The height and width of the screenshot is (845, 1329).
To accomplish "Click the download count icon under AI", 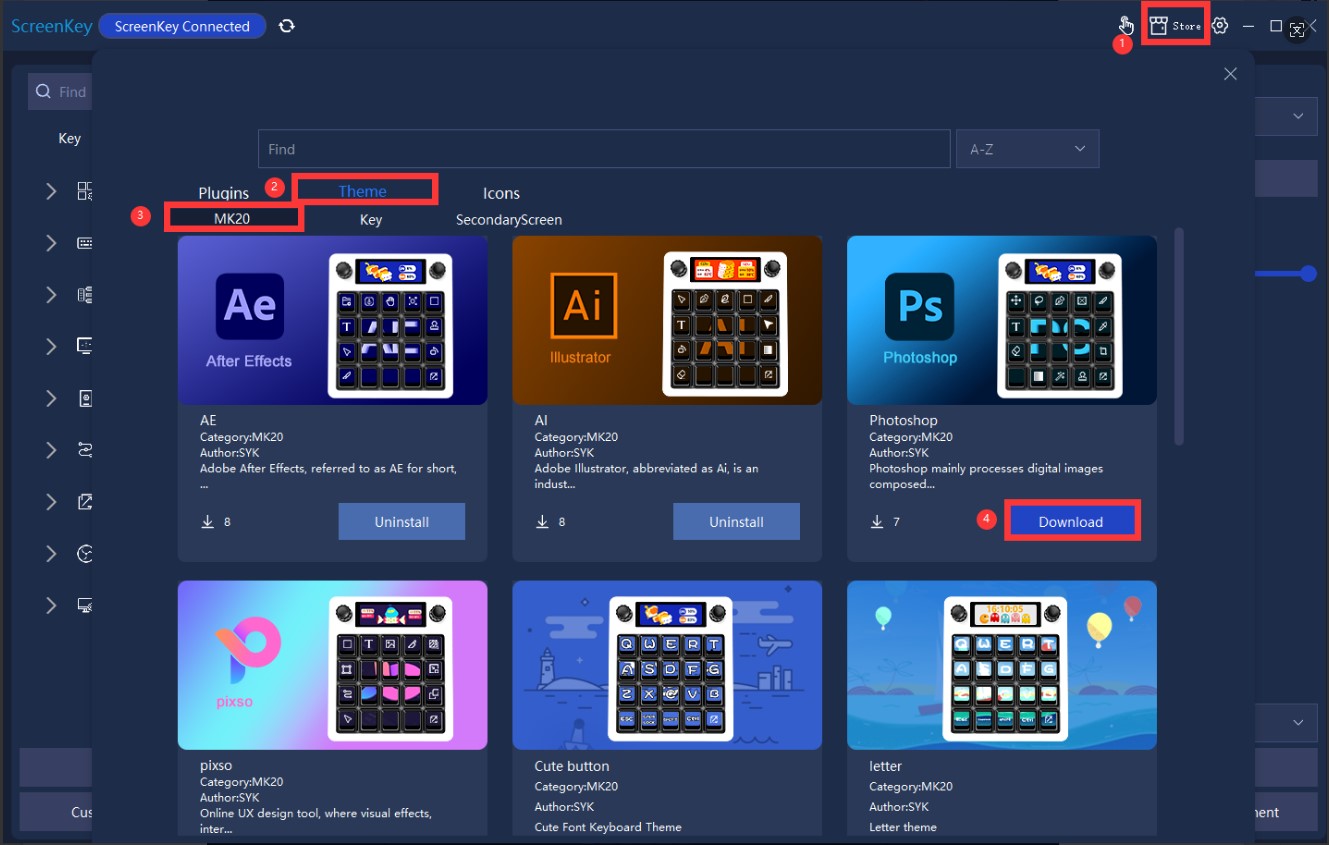I will click(543, 522).
